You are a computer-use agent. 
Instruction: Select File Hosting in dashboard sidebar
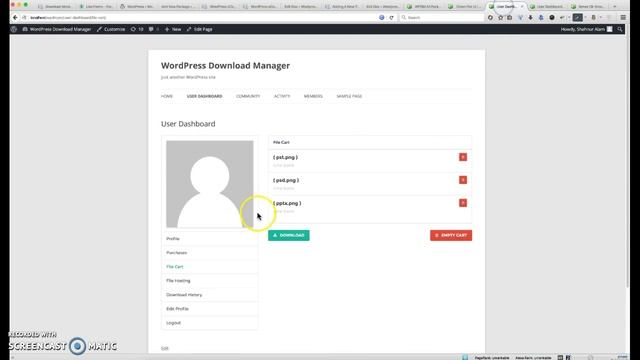[x=209, y=281]
